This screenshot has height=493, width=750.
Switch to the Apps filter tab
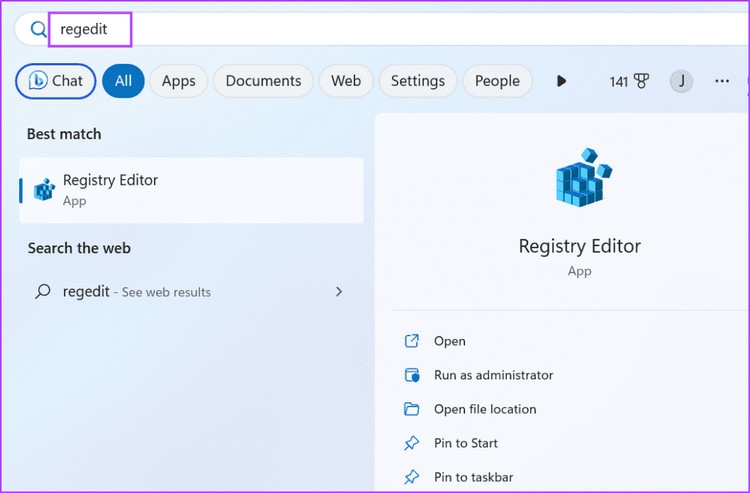pyautogui.click(x=178, y=81)
